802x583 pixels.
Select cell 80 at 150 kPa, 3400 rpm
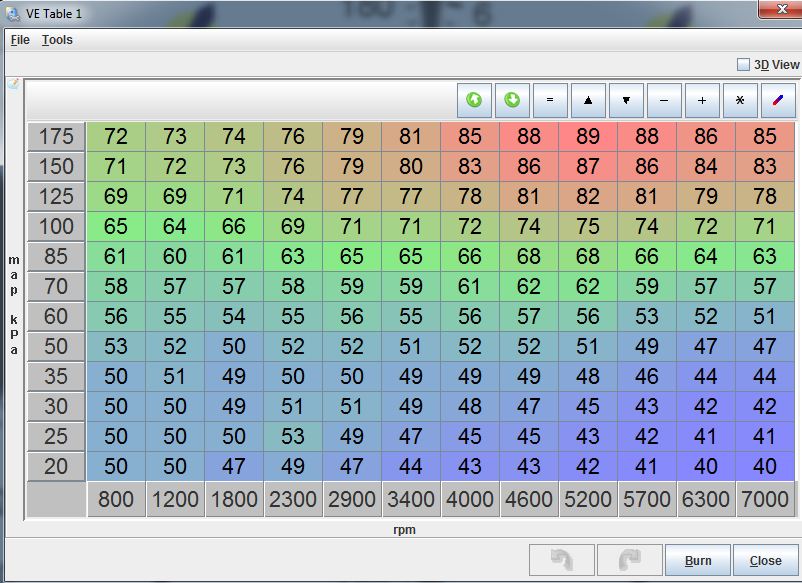(411, 167)
